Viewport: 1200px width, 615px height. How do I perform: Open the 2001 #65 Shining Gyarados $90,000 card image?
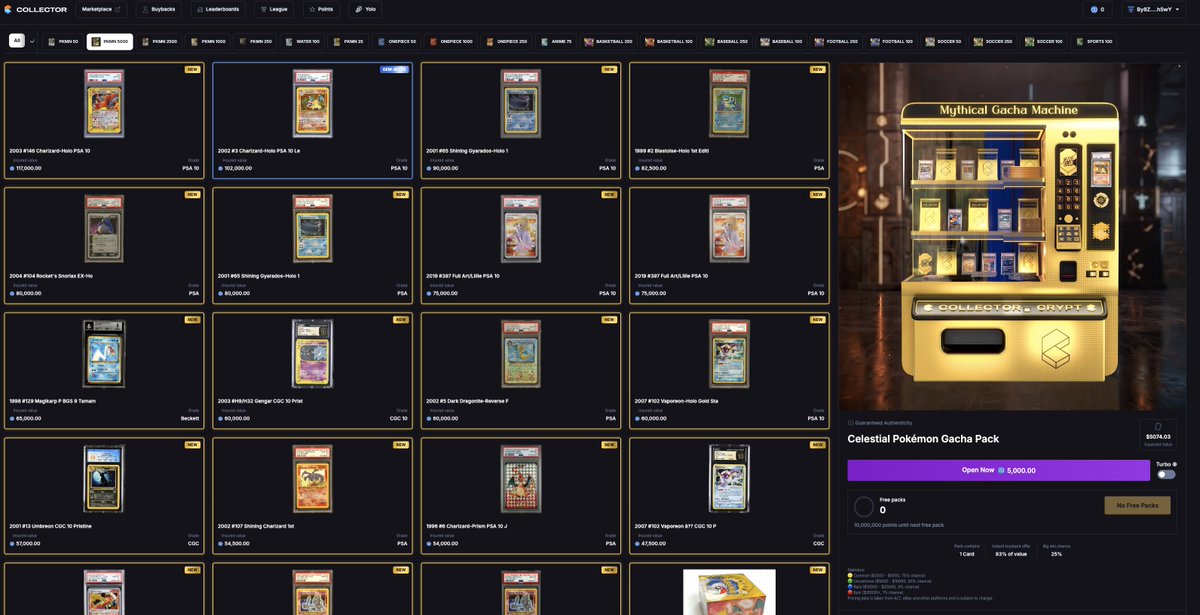520,103
